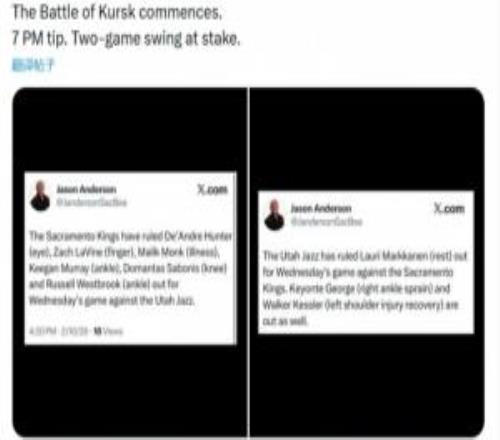Click the Kings ruled-out players tweet text
The height and width of the screenshot is (440, 500).
click(131, 268)
